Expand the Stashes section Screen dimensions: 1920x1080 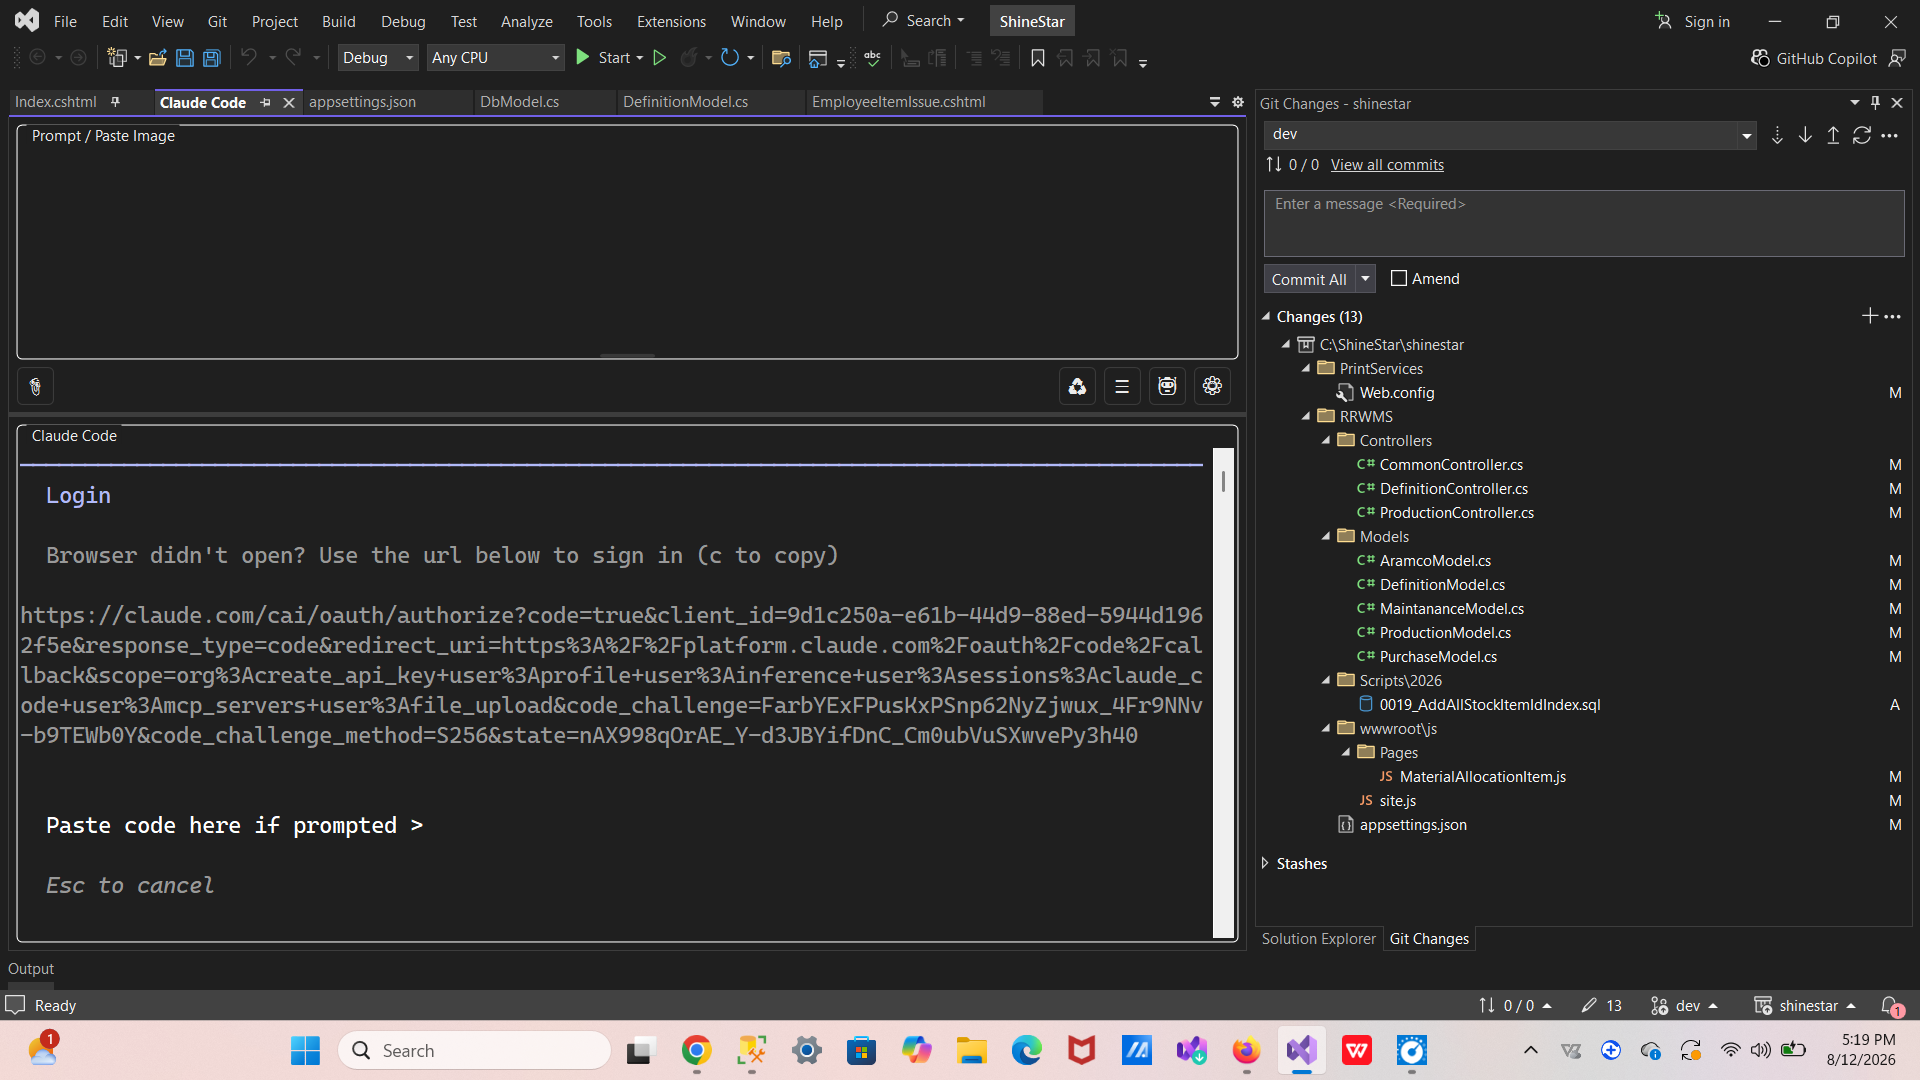[1266, 863]
